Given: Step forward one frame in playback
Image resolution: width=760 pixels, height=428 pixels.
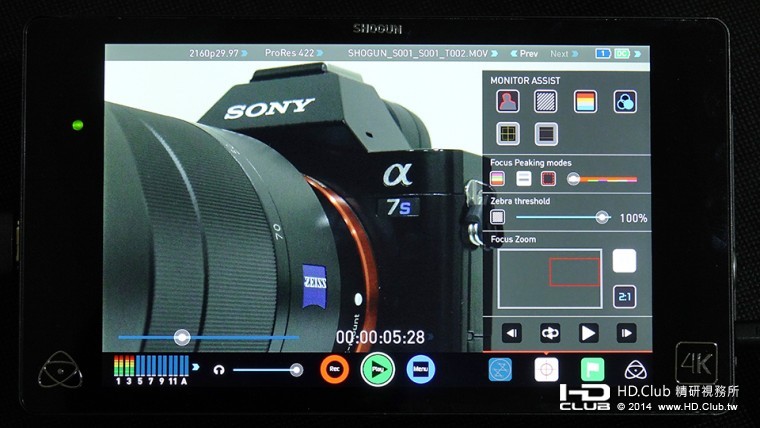Looking at the screenshot, I should [x=626, y=333].
